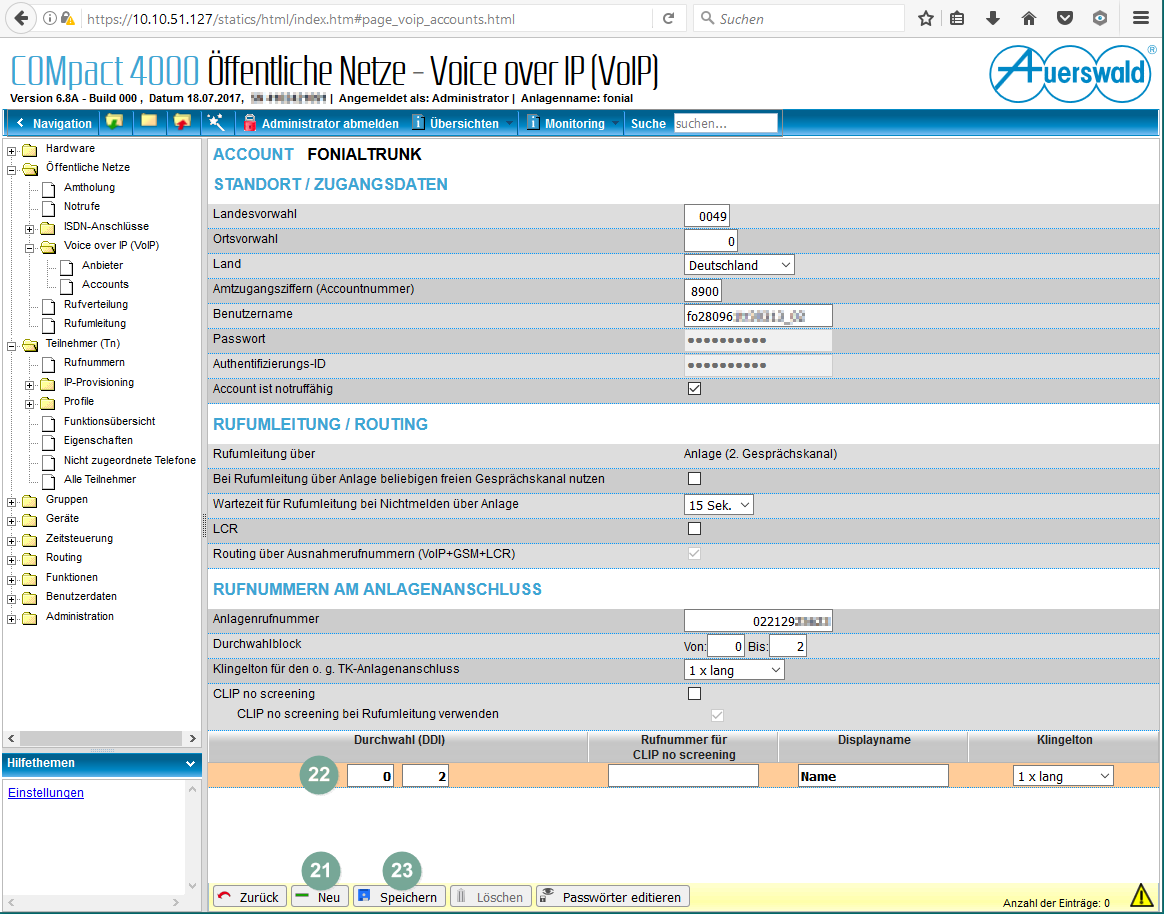
Task: Open the Einstellungen help link
Action: [45, 792]
